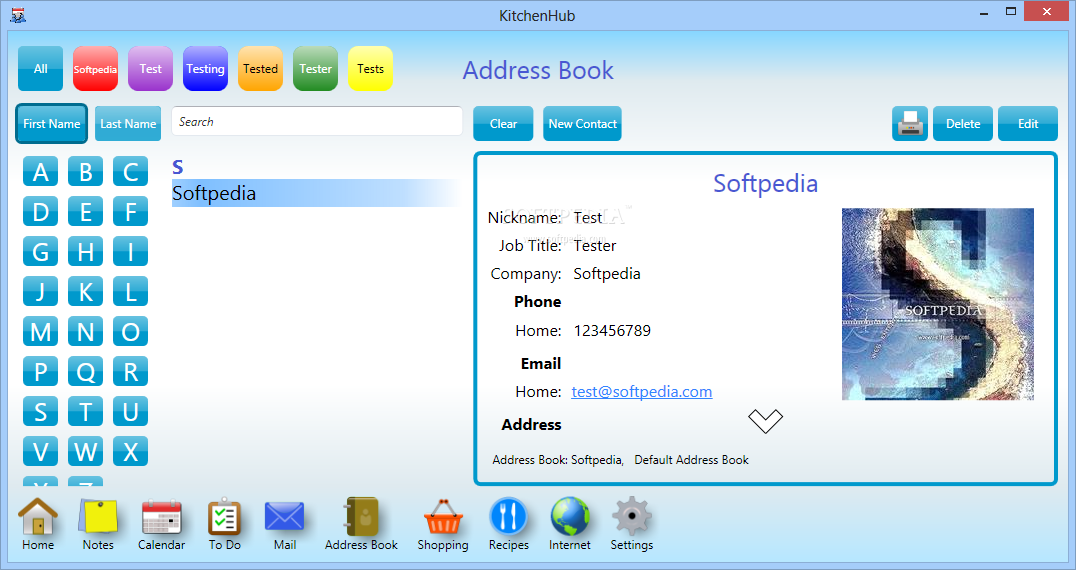The image size is (1076, 570).
Task: Filter contacts by letter C
Action: pyautogui.click(x=130, y=171)
